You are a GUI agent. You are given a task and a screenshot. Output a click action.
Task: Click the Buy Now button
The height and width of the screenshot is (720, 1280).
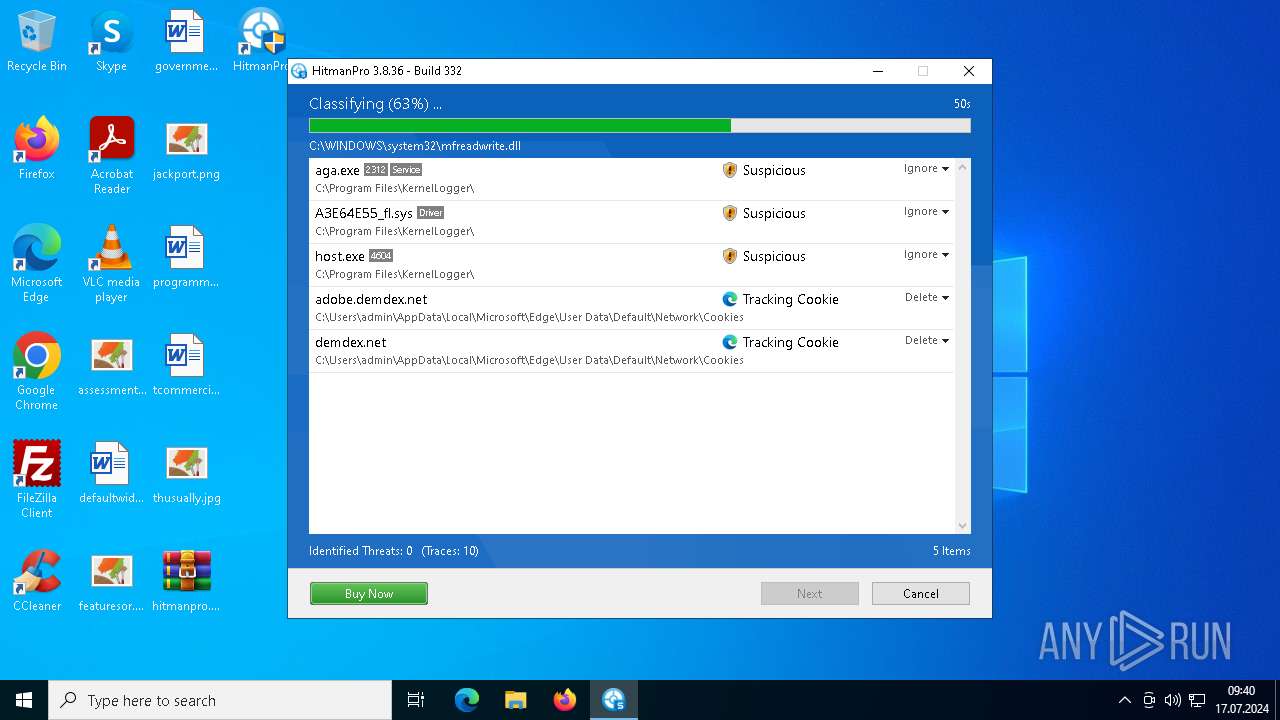point(369,594)
